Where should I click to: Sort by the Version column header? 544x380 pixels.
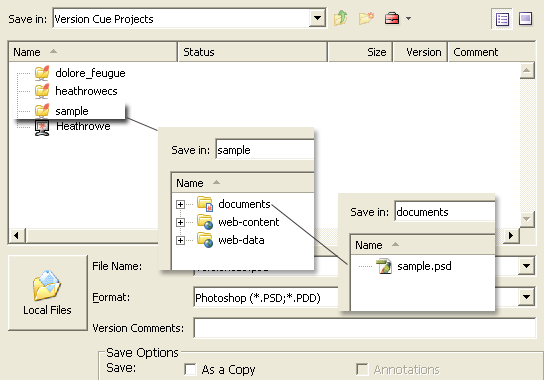pyautogui.click(x=420, y=52)
